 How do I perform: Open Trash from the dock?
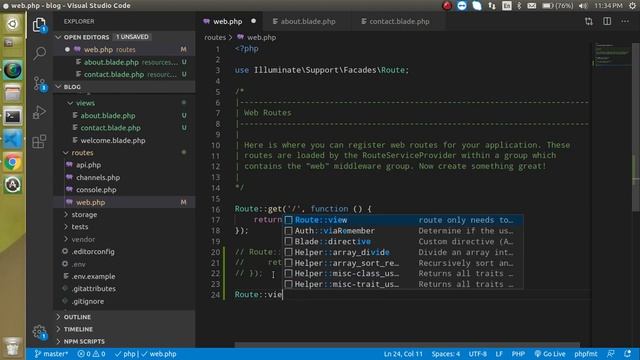point(13,347)
